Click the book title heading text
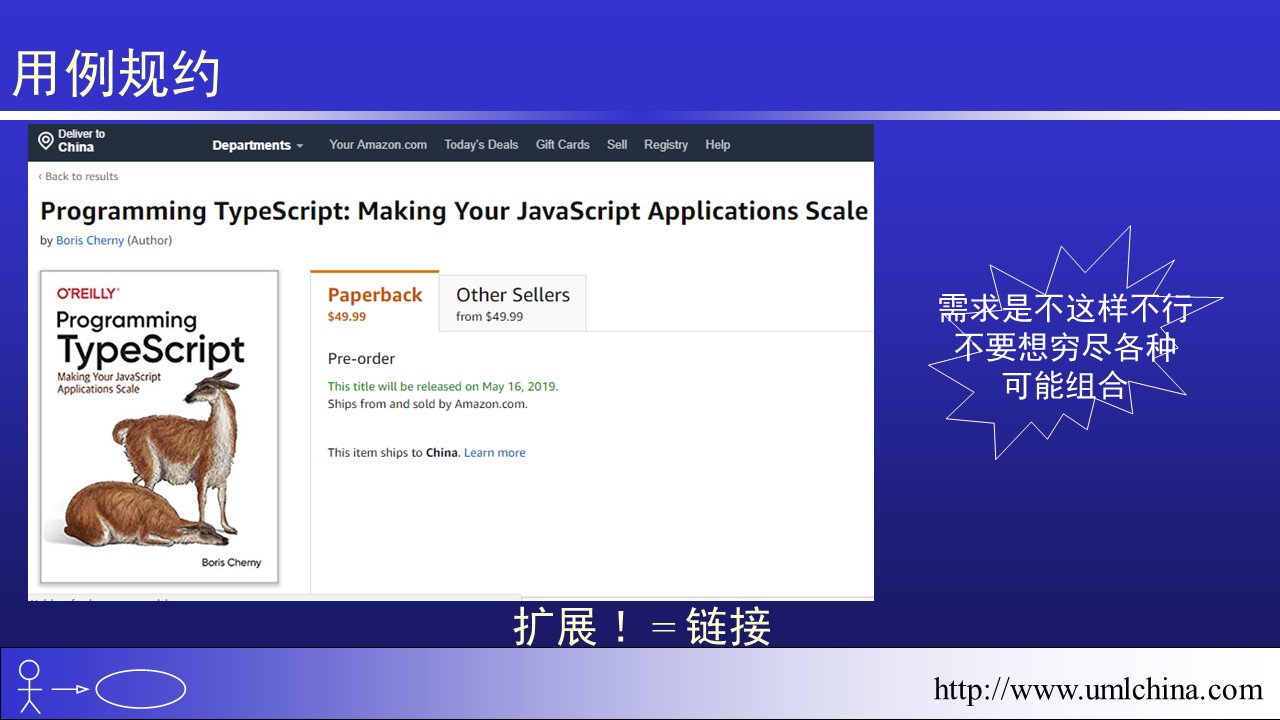This screenshot has width=1280, height=720. (x=454, y=212)
